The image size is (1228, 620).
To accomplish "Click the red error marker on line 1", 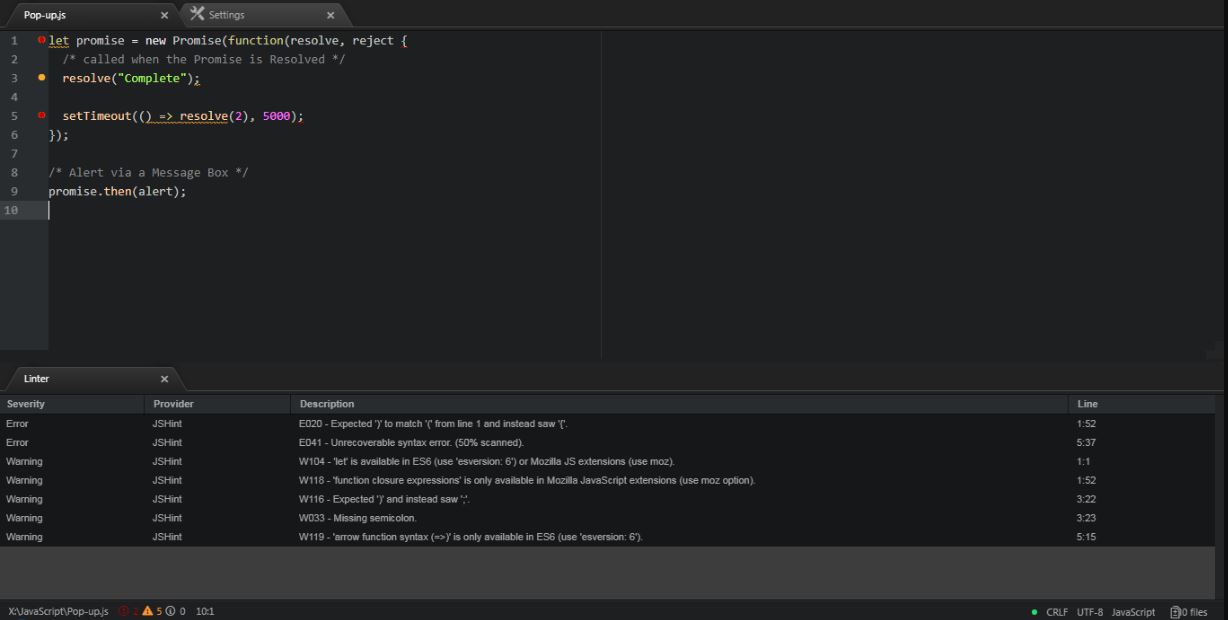I will [x=41, y=40].
